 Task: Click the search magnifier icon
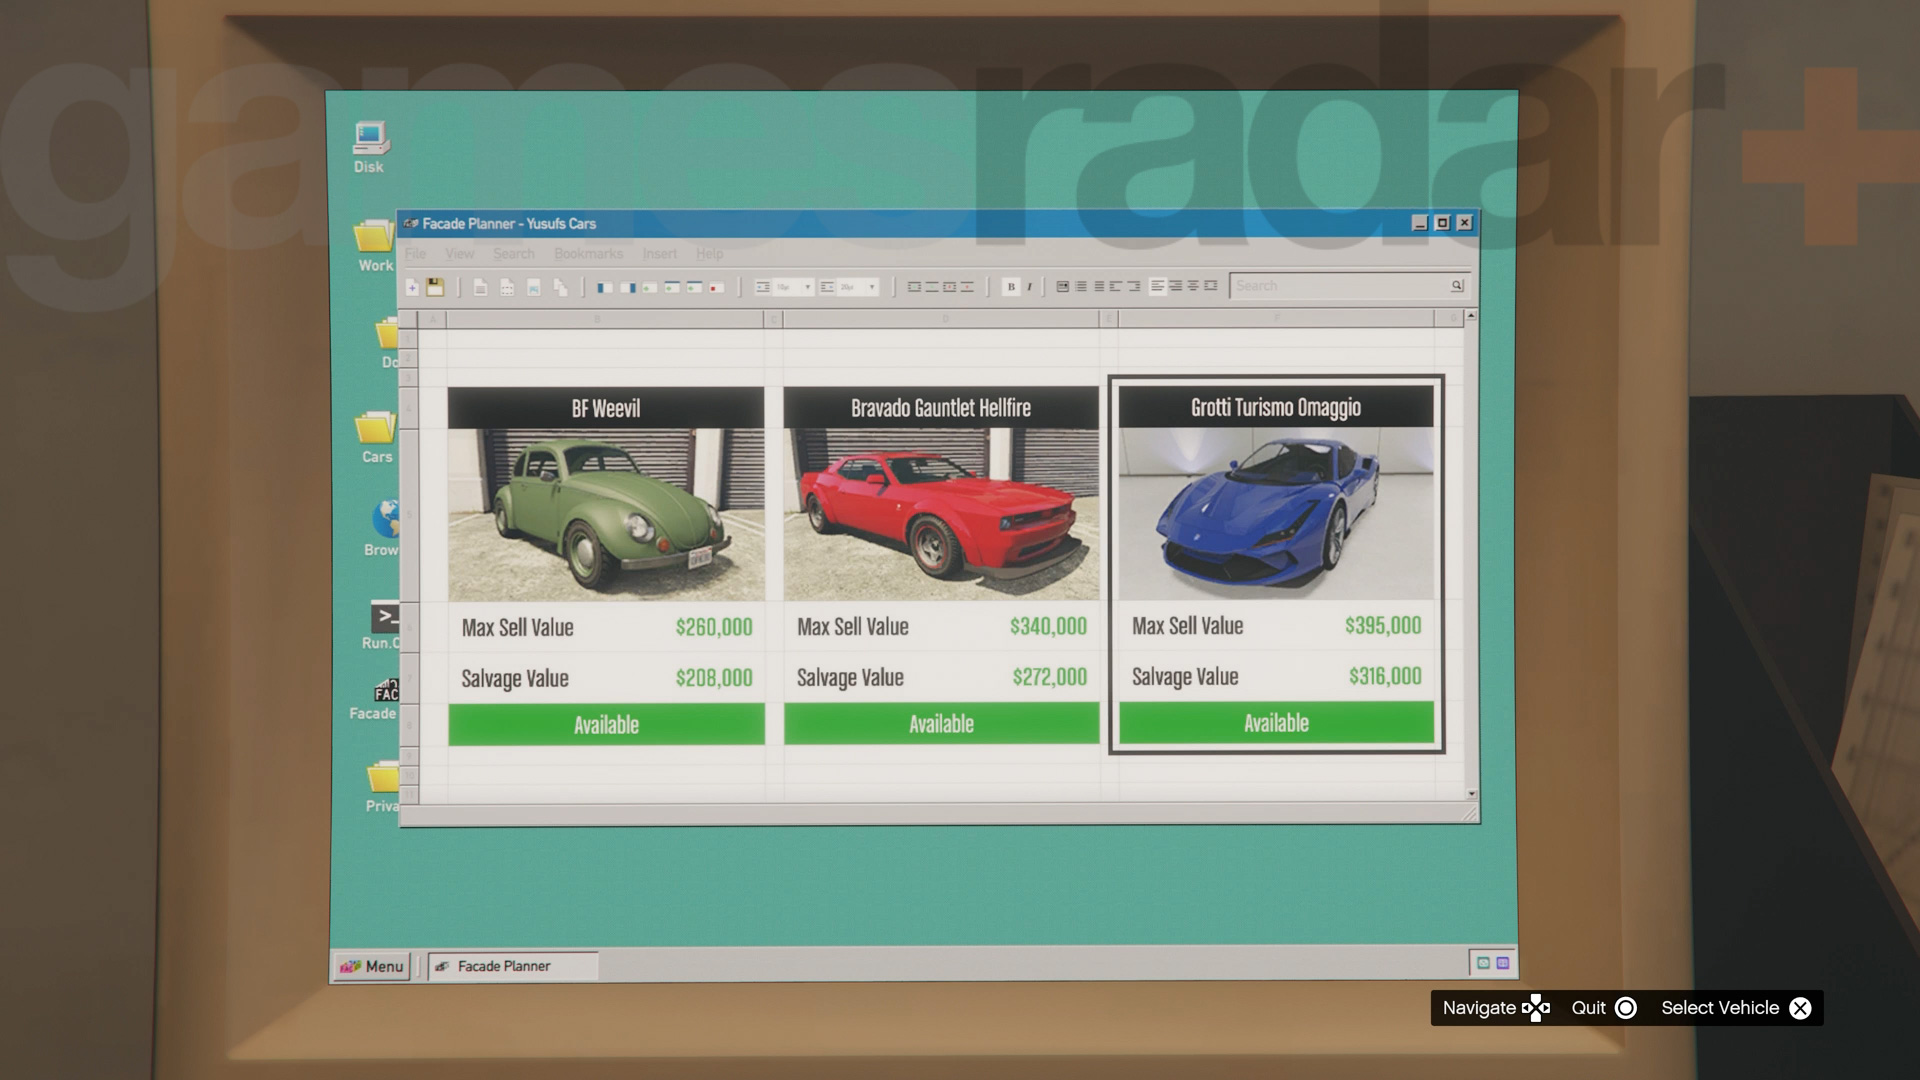point(1456,286)
